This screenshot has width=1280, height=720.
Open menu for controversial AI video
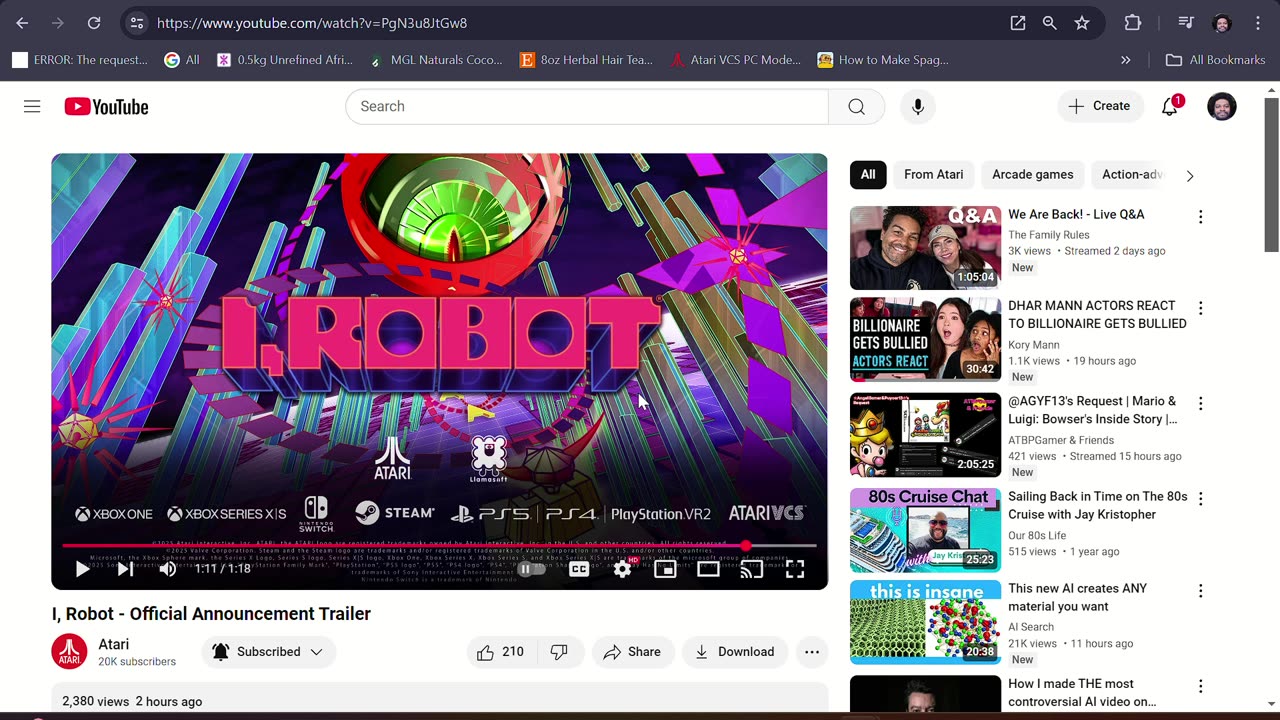(x=1200, y=686)
